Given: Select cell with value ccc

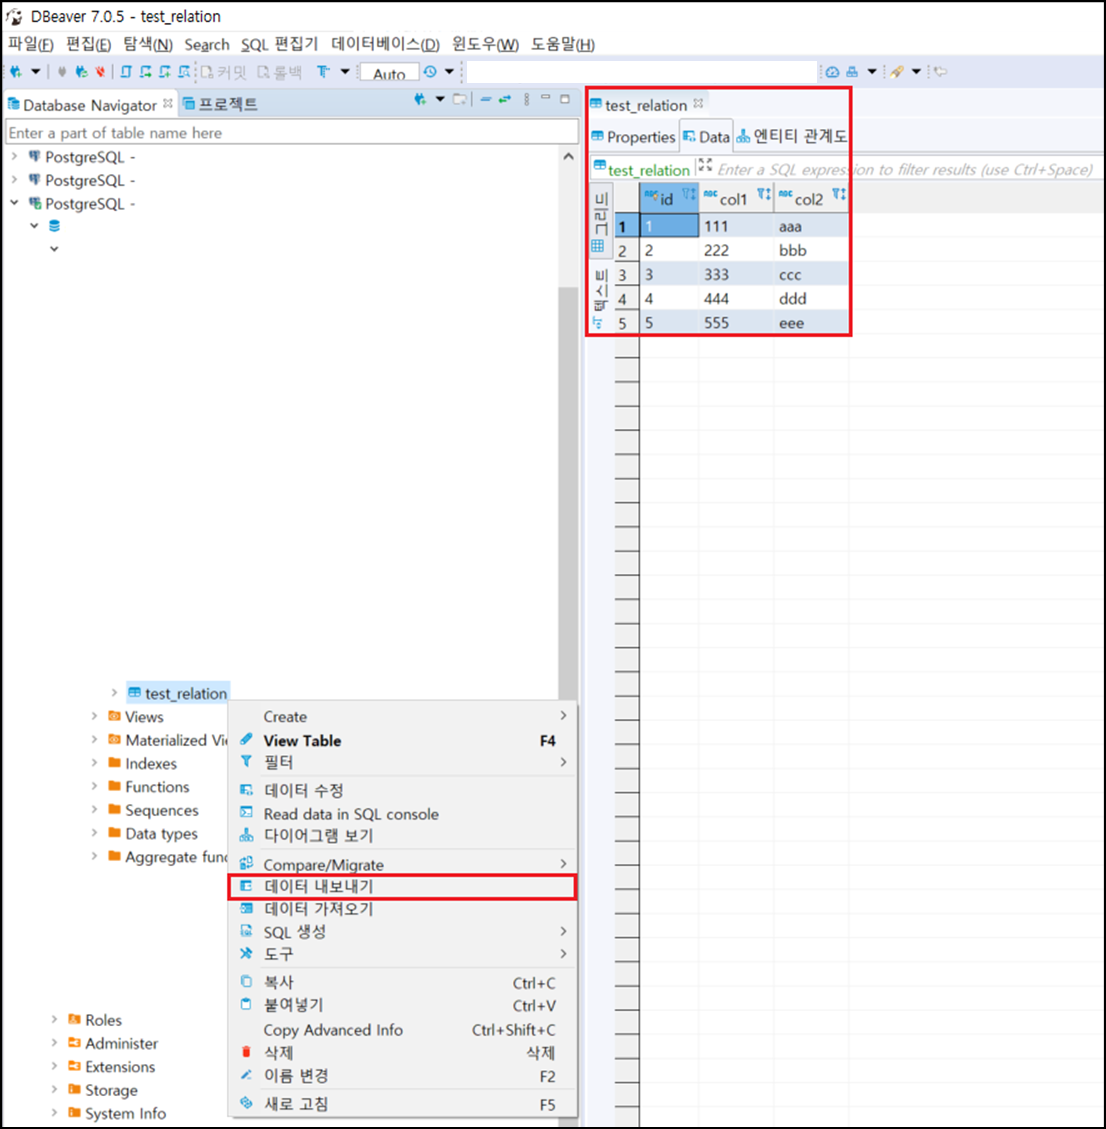Looking at the screenshot, I should pos(811,274).
